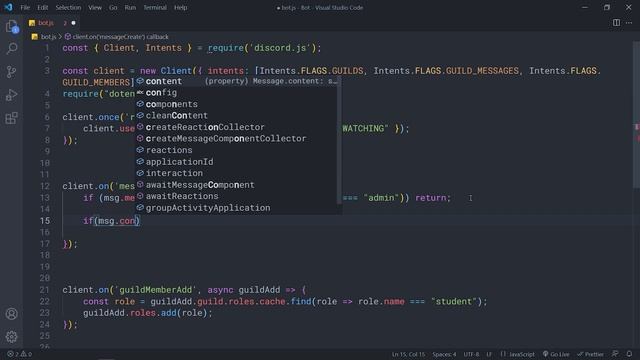The height and width of the screenshot is (360, 640).
Task: Close the unsaved bot.js tab dot
Action: [x=73, y=23]
